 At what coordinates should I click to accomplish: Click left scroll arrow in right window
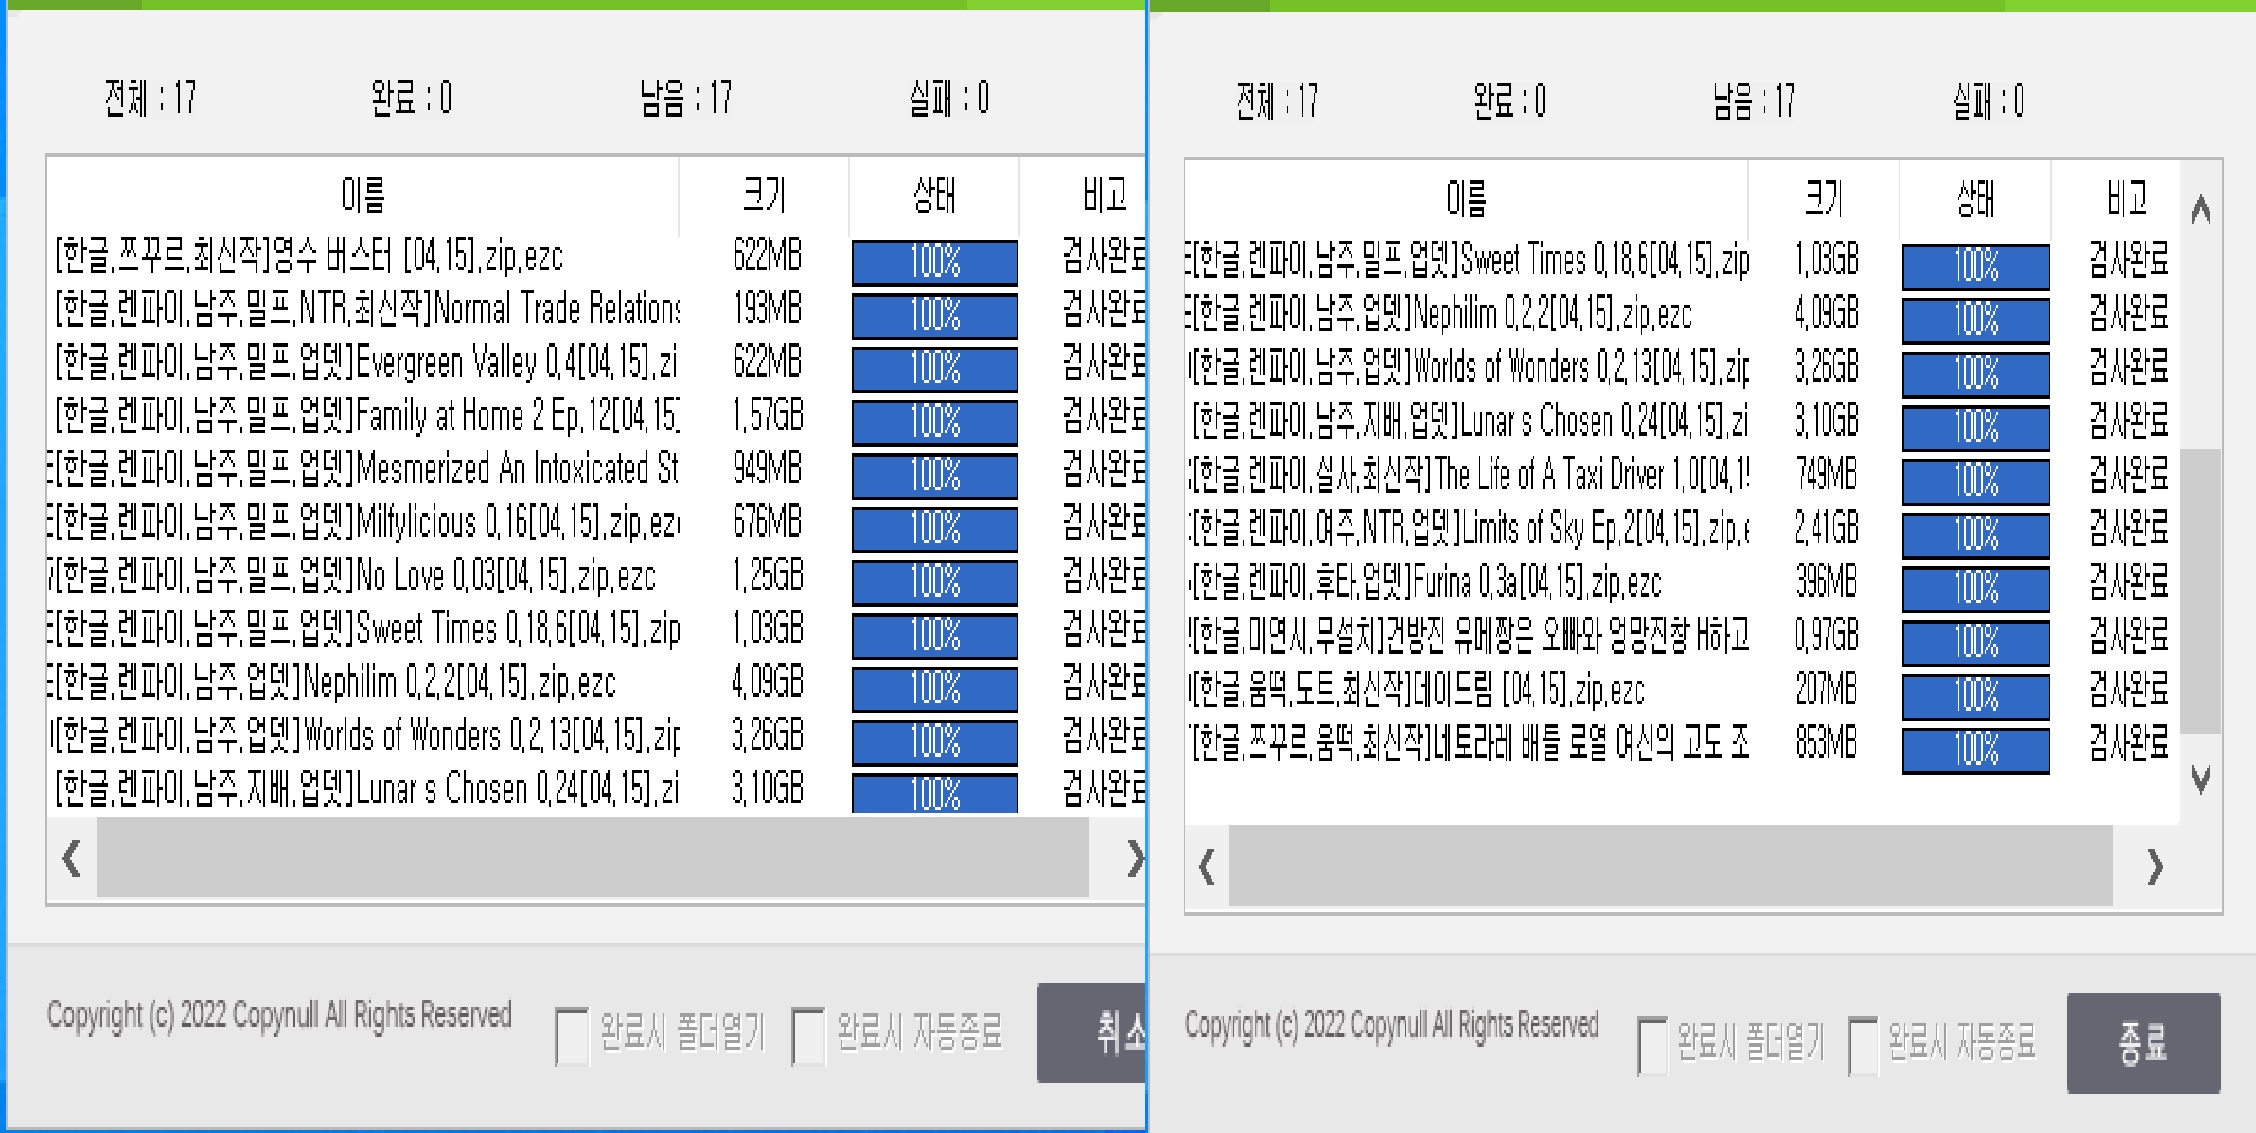pyautogui.click(x=1207, y=866)
